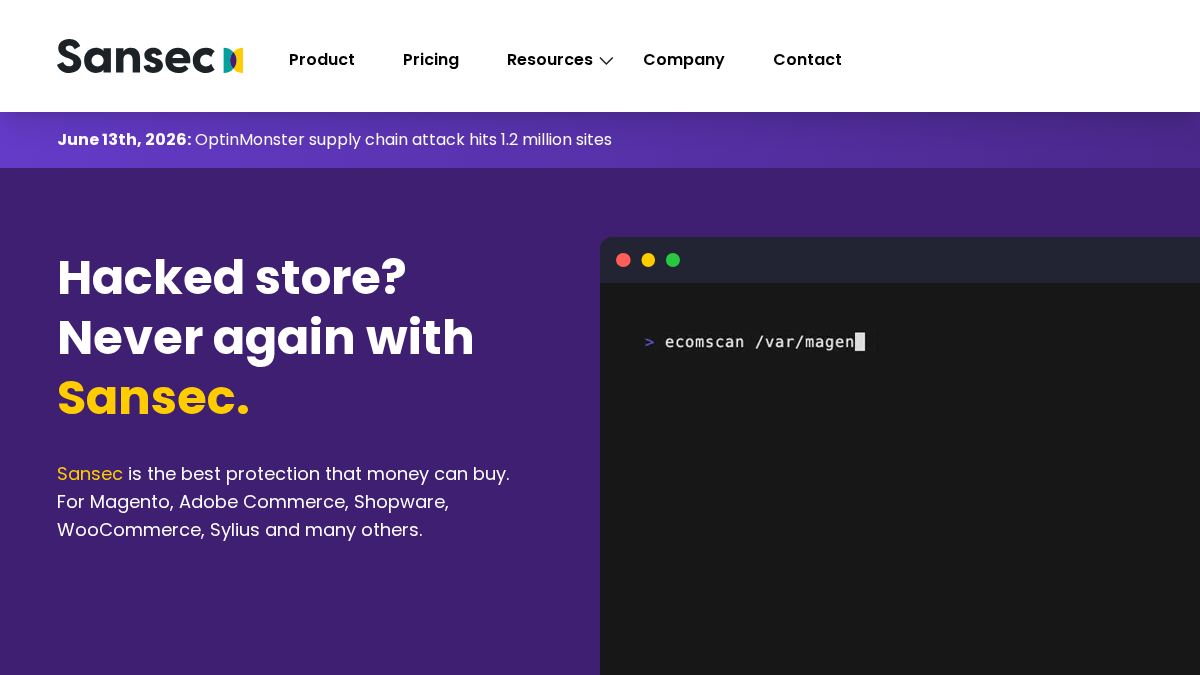Open the OptinMonster supply chain attack news
This screenshot has width=1200, height=675.
403,140
